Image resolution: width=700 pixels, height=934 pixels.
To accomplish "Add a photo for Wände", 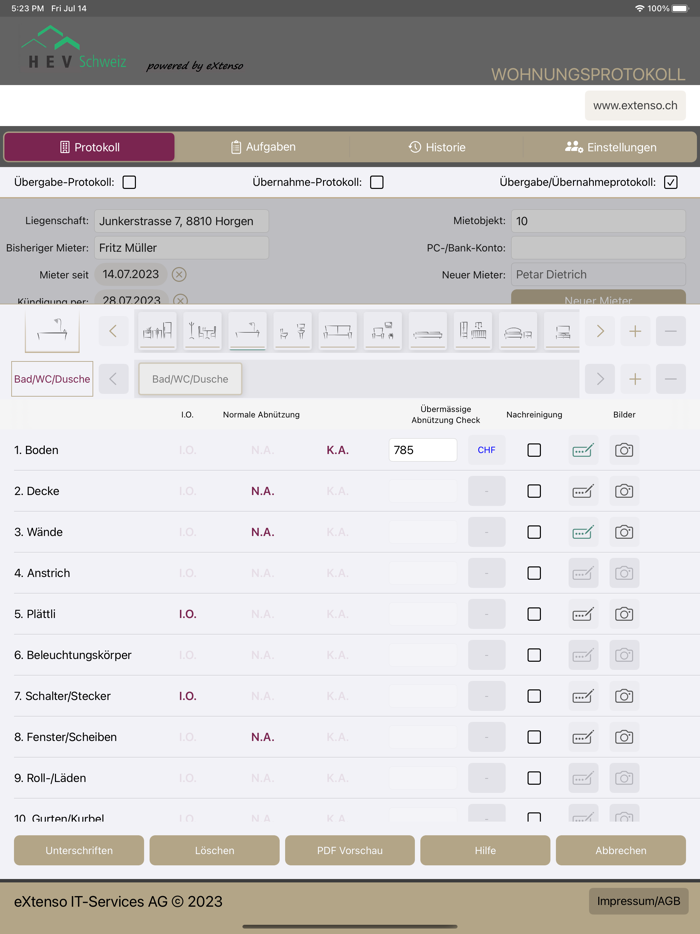I will click(x=624, y=533).
